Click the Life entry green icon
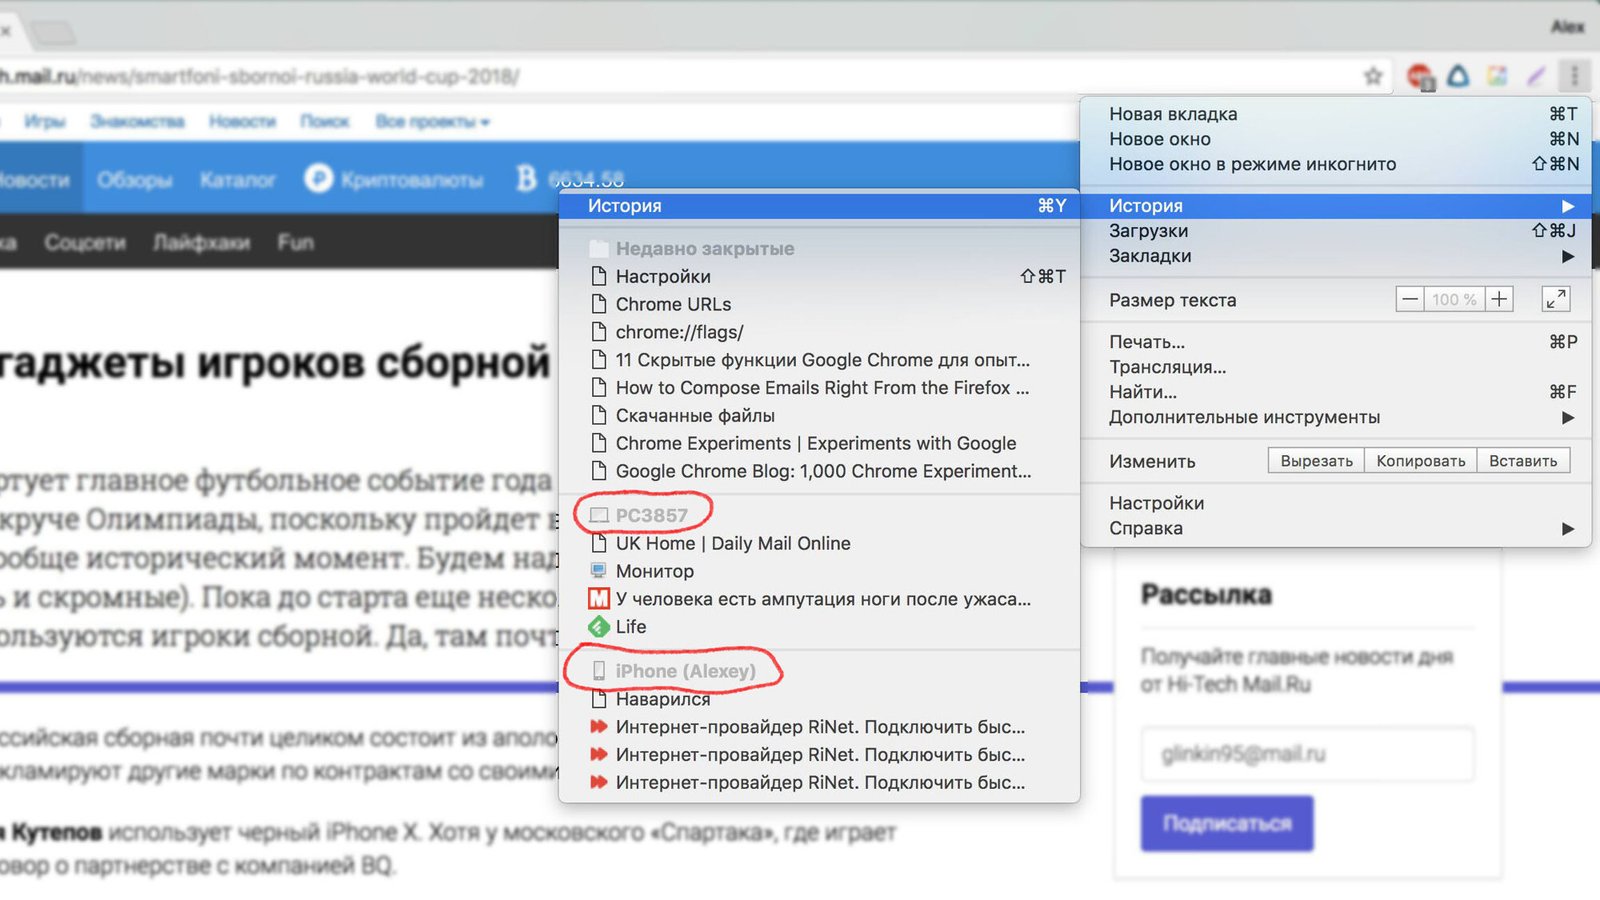Viewport: 1600px width, 900px height. coord(599,627)
